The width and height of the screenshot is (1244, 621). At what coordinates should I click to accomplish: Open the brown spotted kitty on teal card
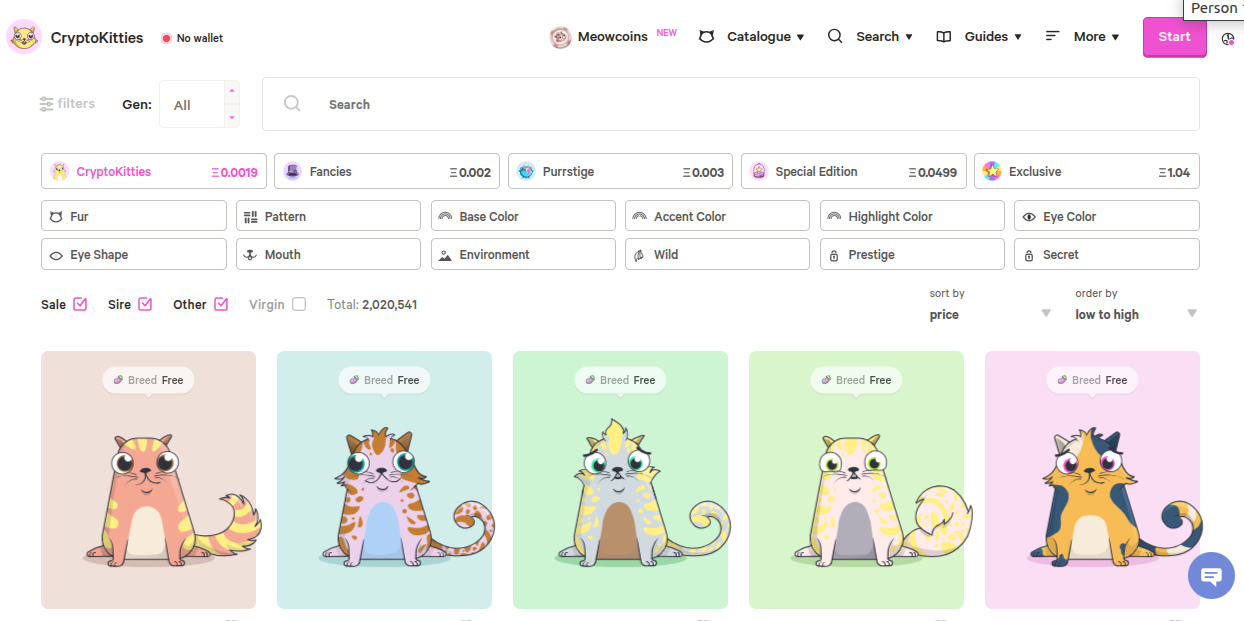pyautogui.click(x=384, y=480)
